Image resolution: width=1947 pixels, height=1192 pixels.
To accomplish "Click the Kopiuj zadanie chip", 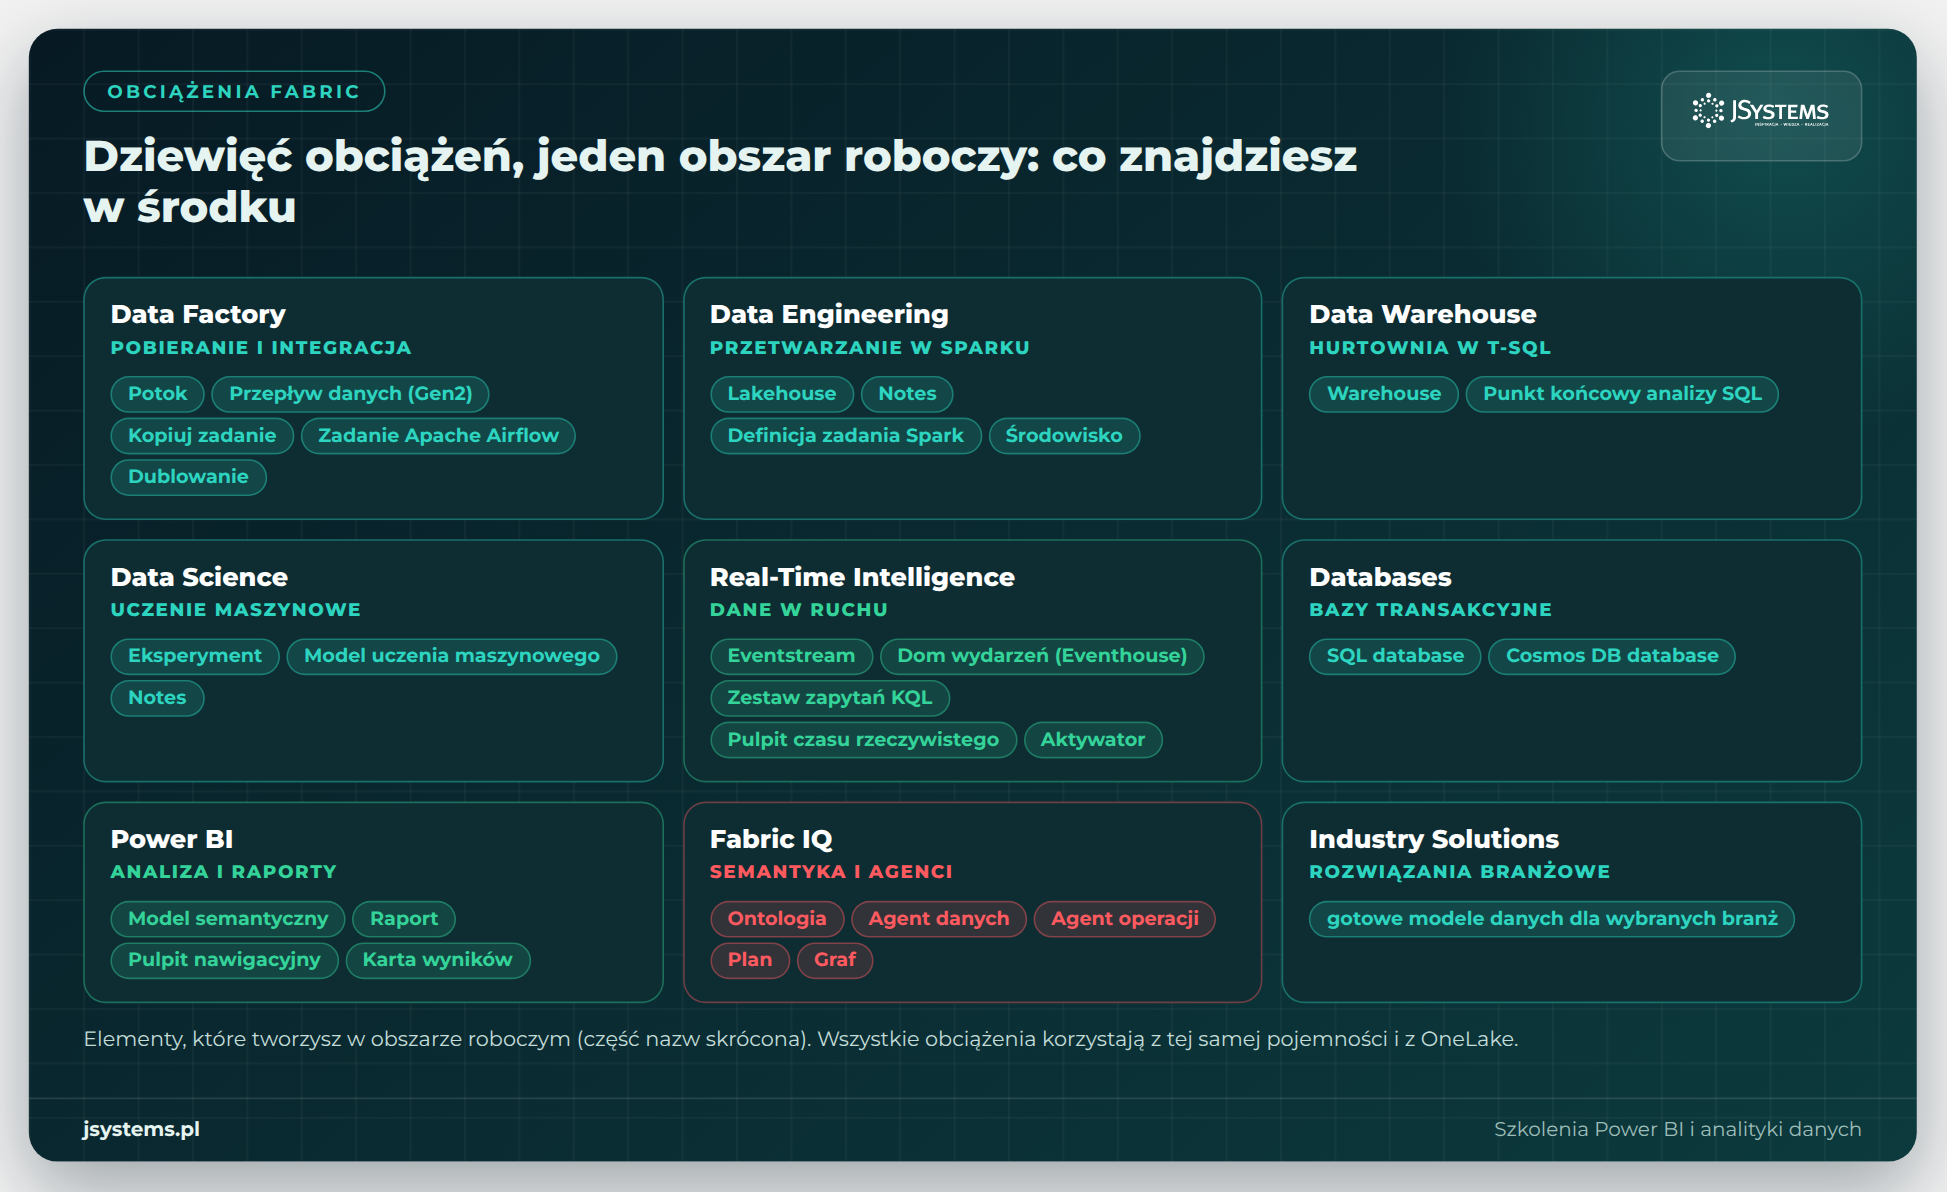I will coord(202,436).
